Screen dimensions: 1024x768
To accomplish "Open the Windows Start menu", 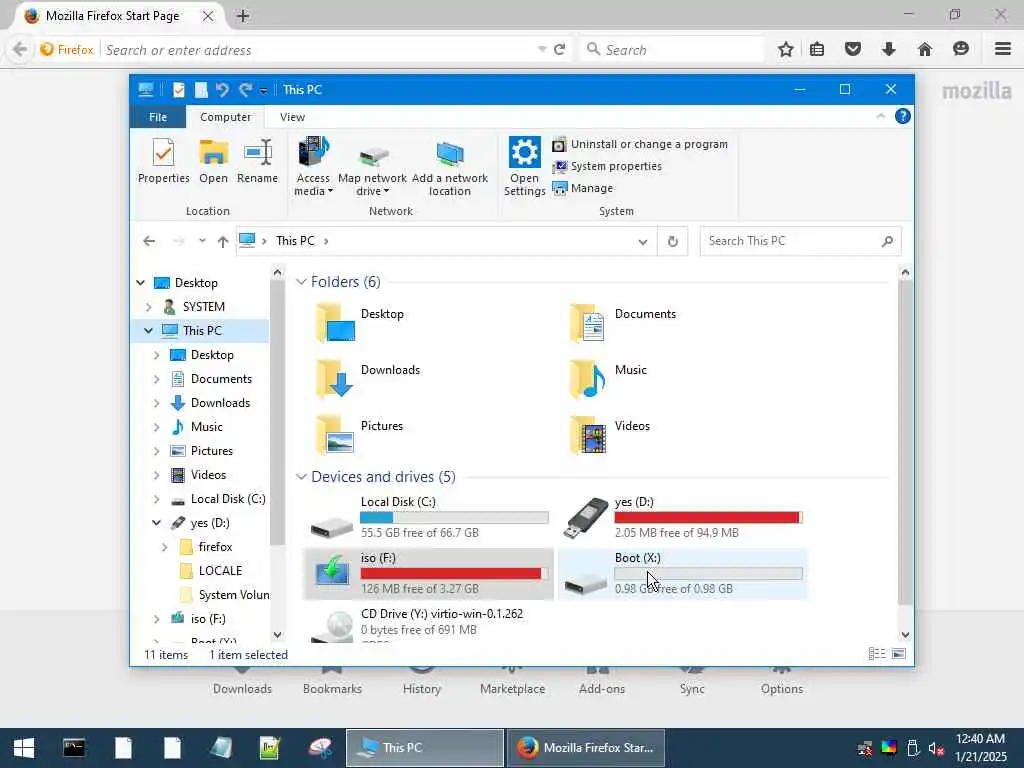I will click(x=24, y=748).
